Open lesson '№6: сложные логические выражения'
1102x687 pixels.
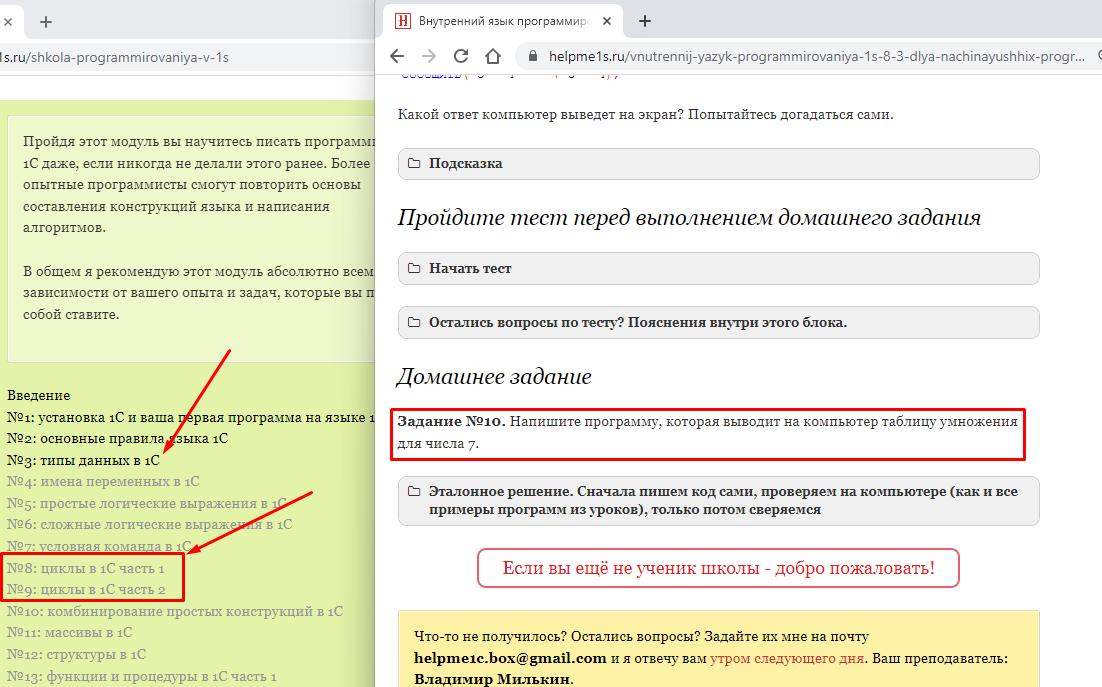[x=150, y=525]
